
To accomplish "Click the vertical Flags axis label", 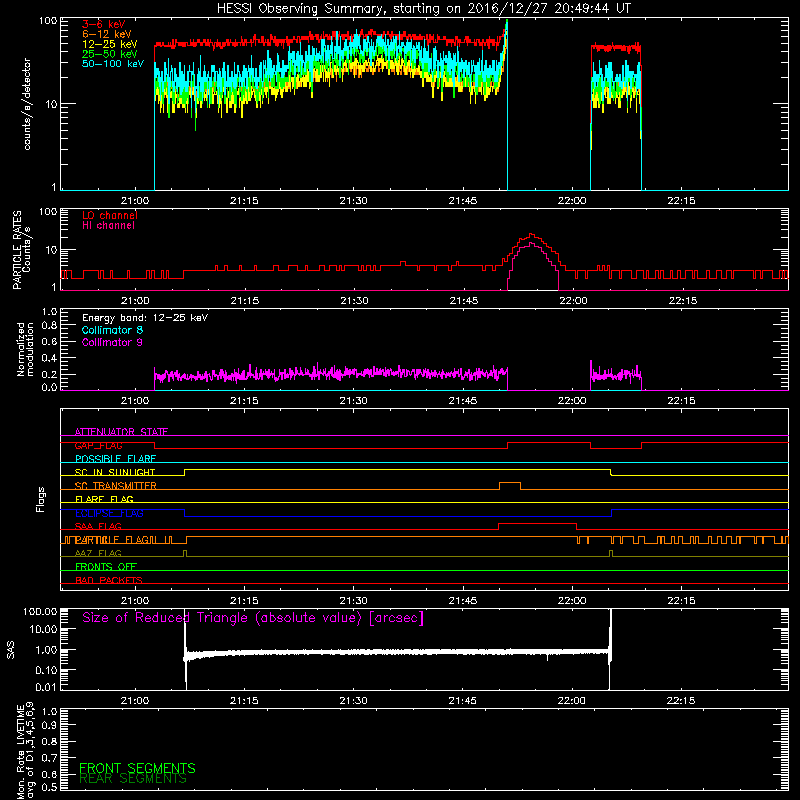I will tap(41, 499).
